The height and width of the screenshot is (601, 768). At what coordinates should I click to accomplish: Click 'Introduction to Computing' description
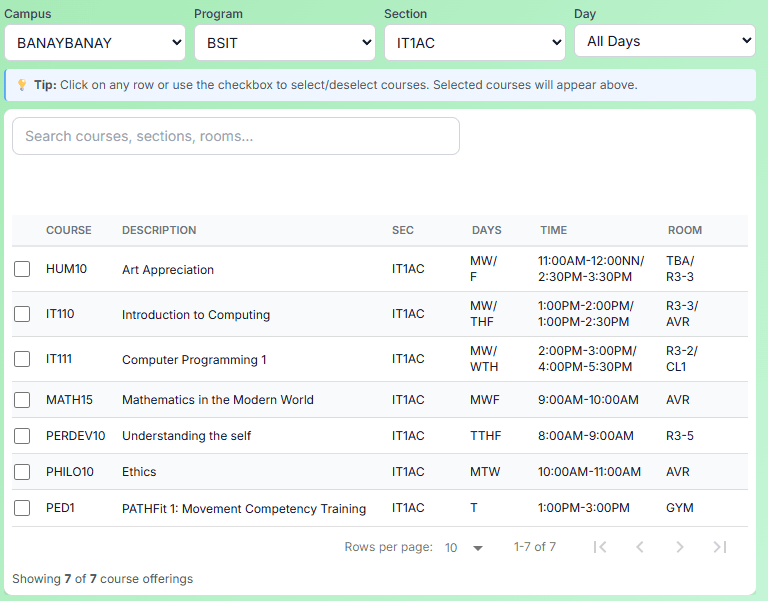[x=196, y=314]
